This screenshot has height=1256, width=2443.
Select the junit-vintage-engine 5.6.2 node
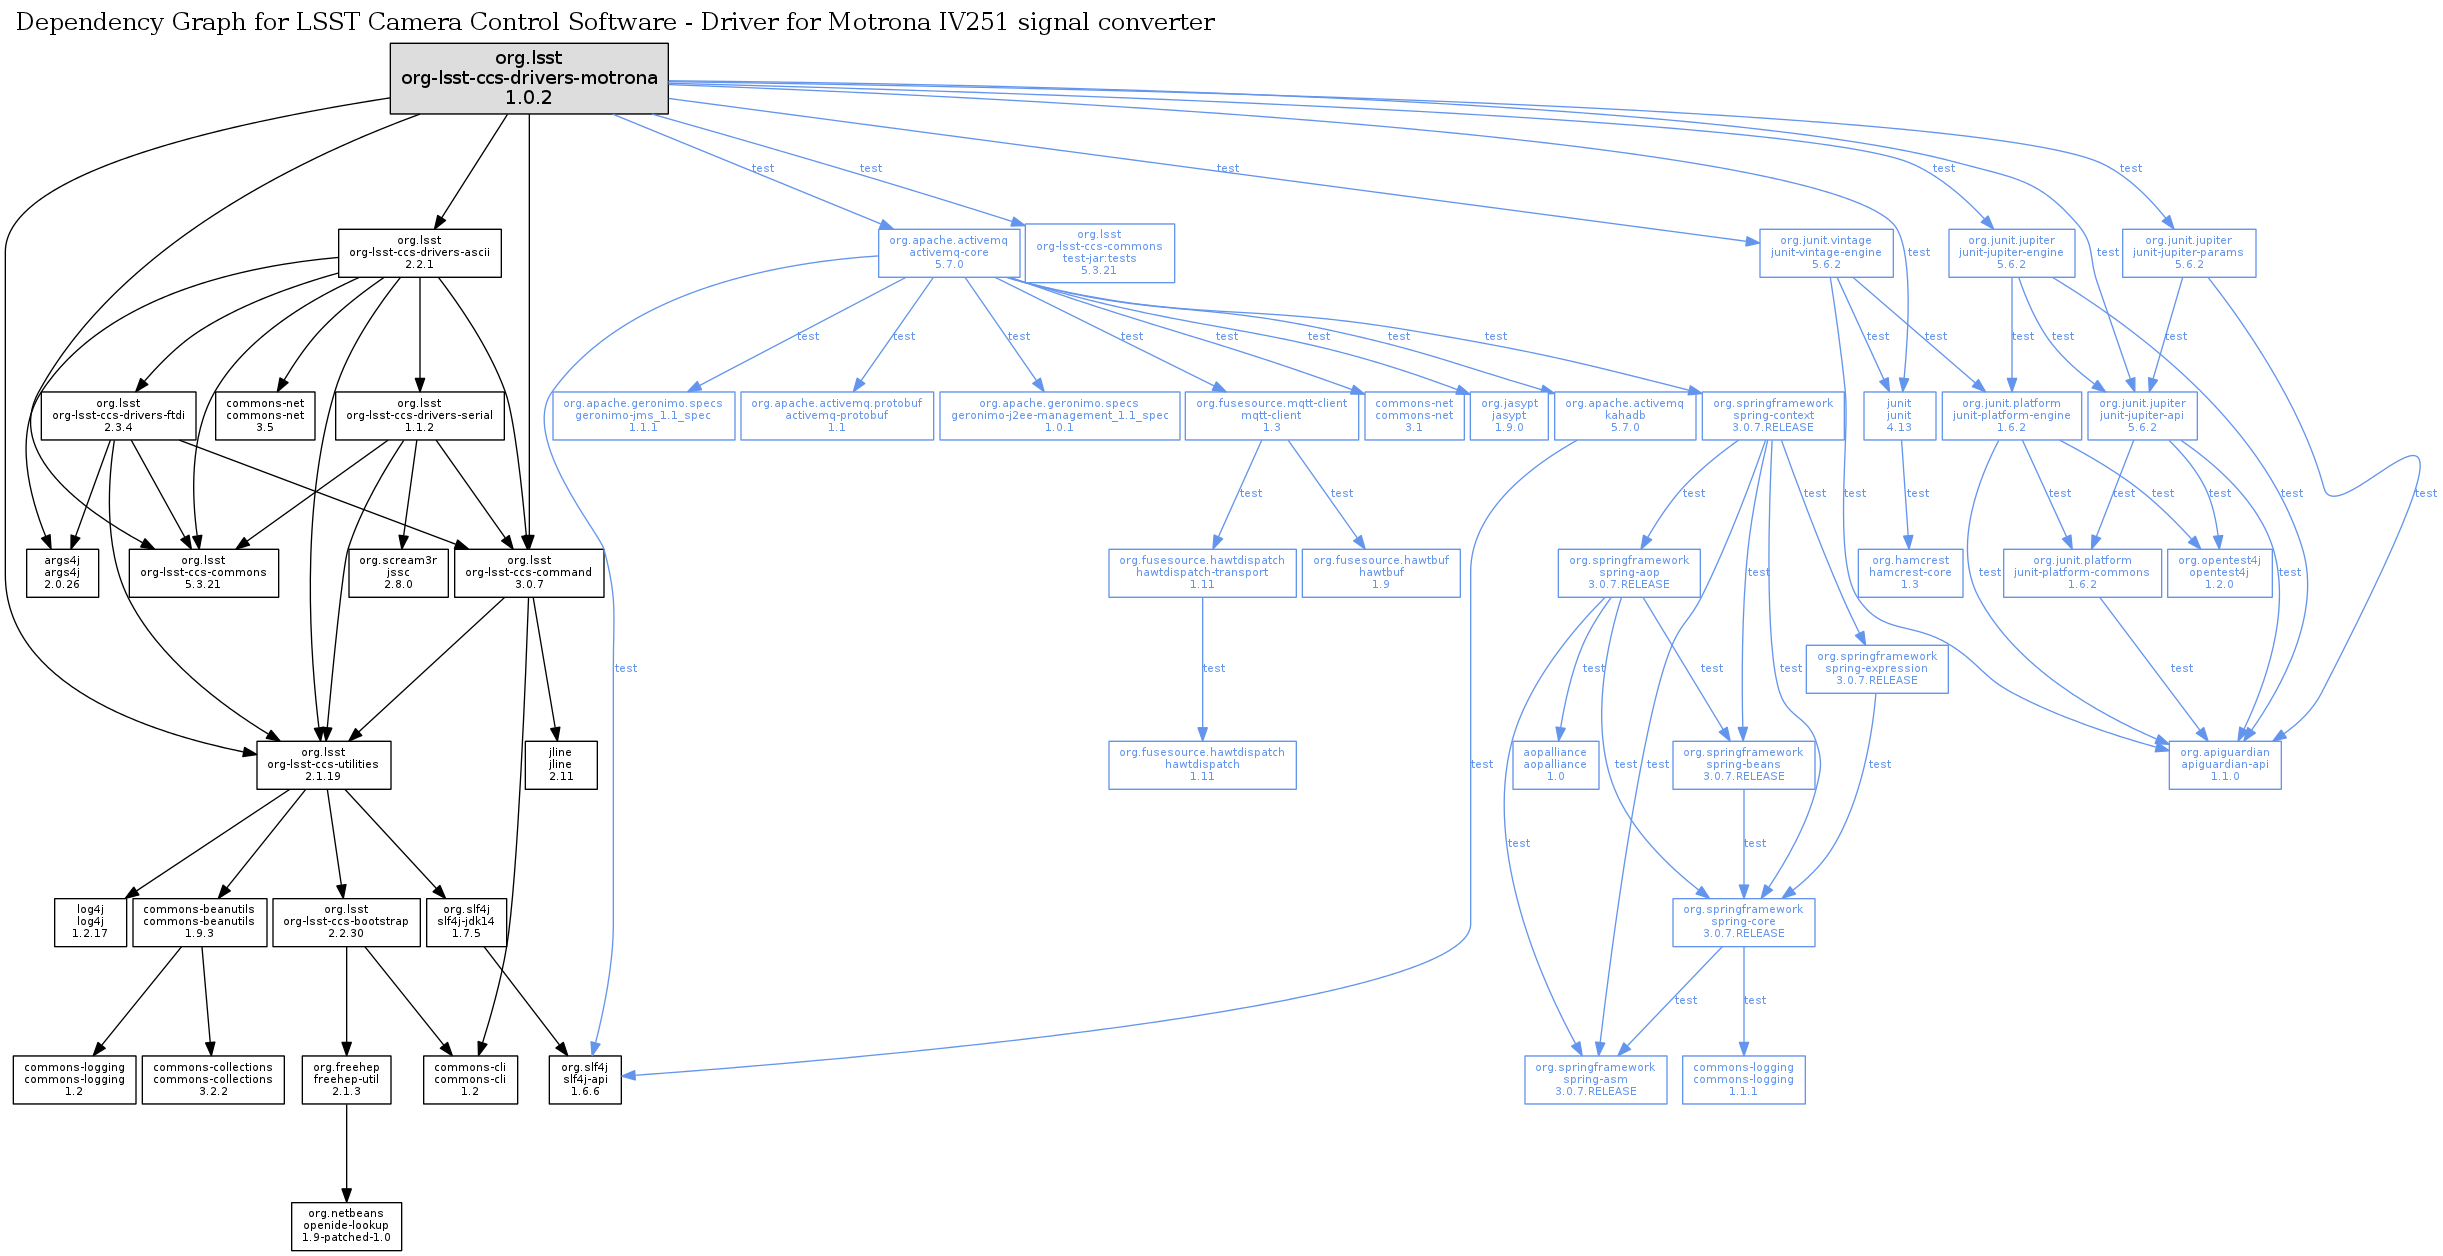click(1825, 253)
